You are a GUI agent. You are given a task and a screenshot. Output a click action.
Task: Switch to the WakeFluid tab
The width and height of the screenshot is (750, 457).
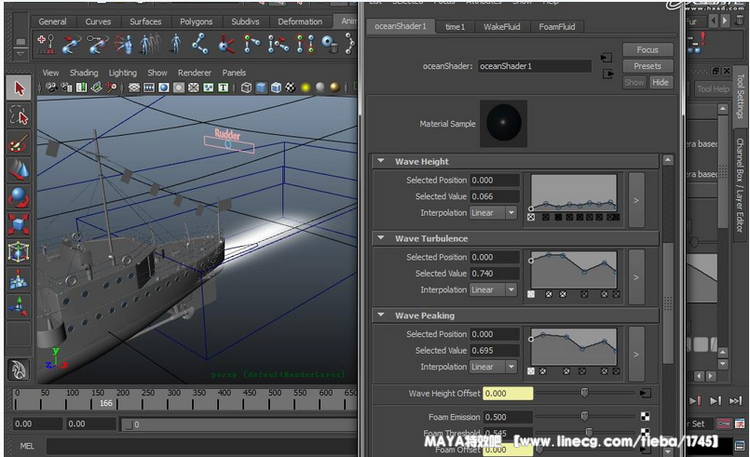pos(501,27)
